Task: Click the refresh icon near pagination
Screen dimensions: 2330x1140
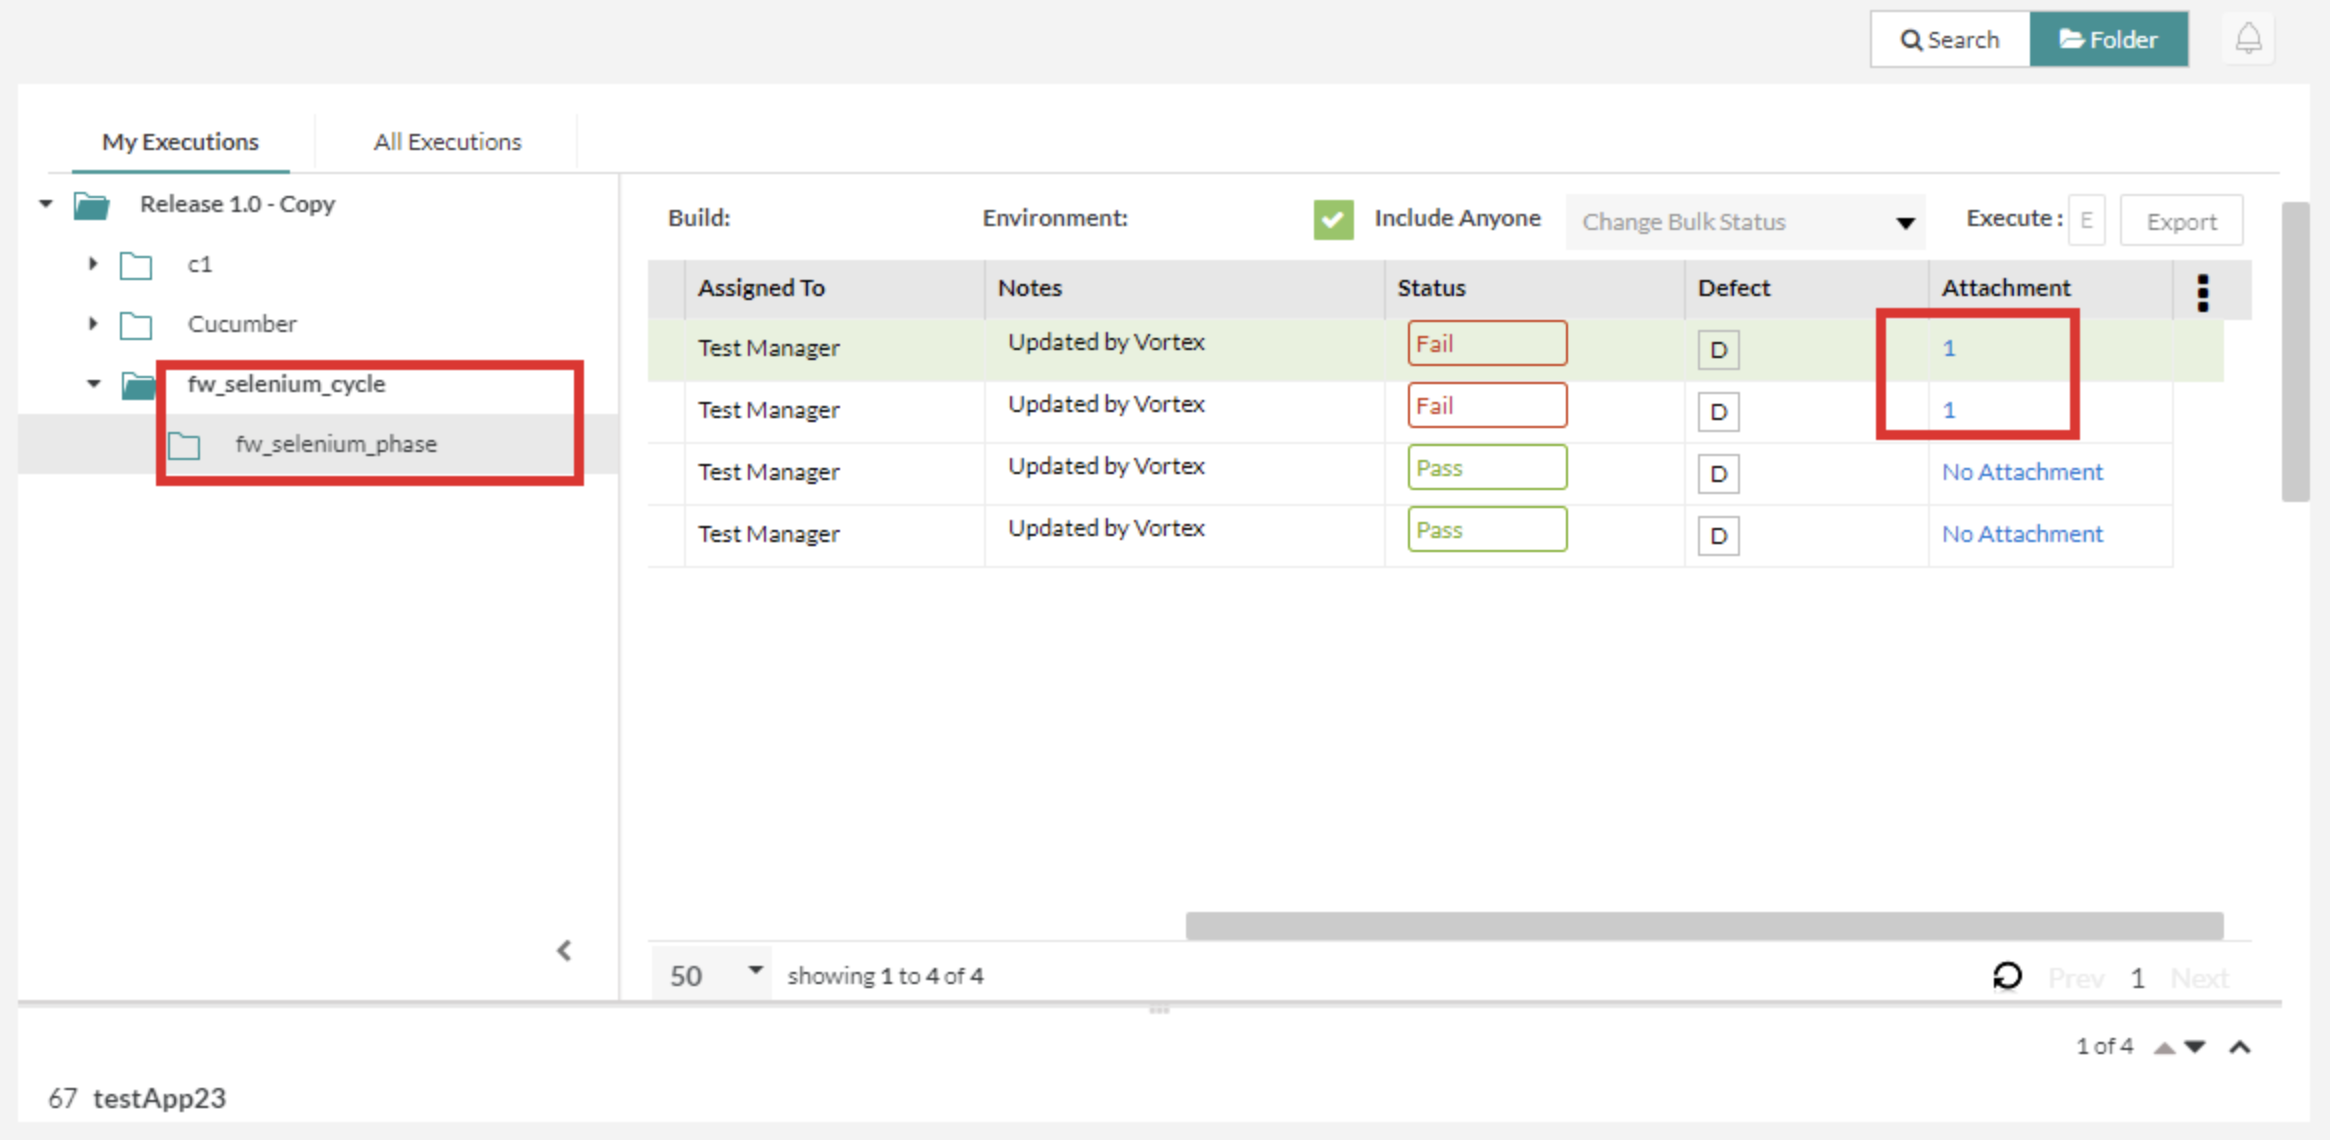Action: [x=2007, y=975]
